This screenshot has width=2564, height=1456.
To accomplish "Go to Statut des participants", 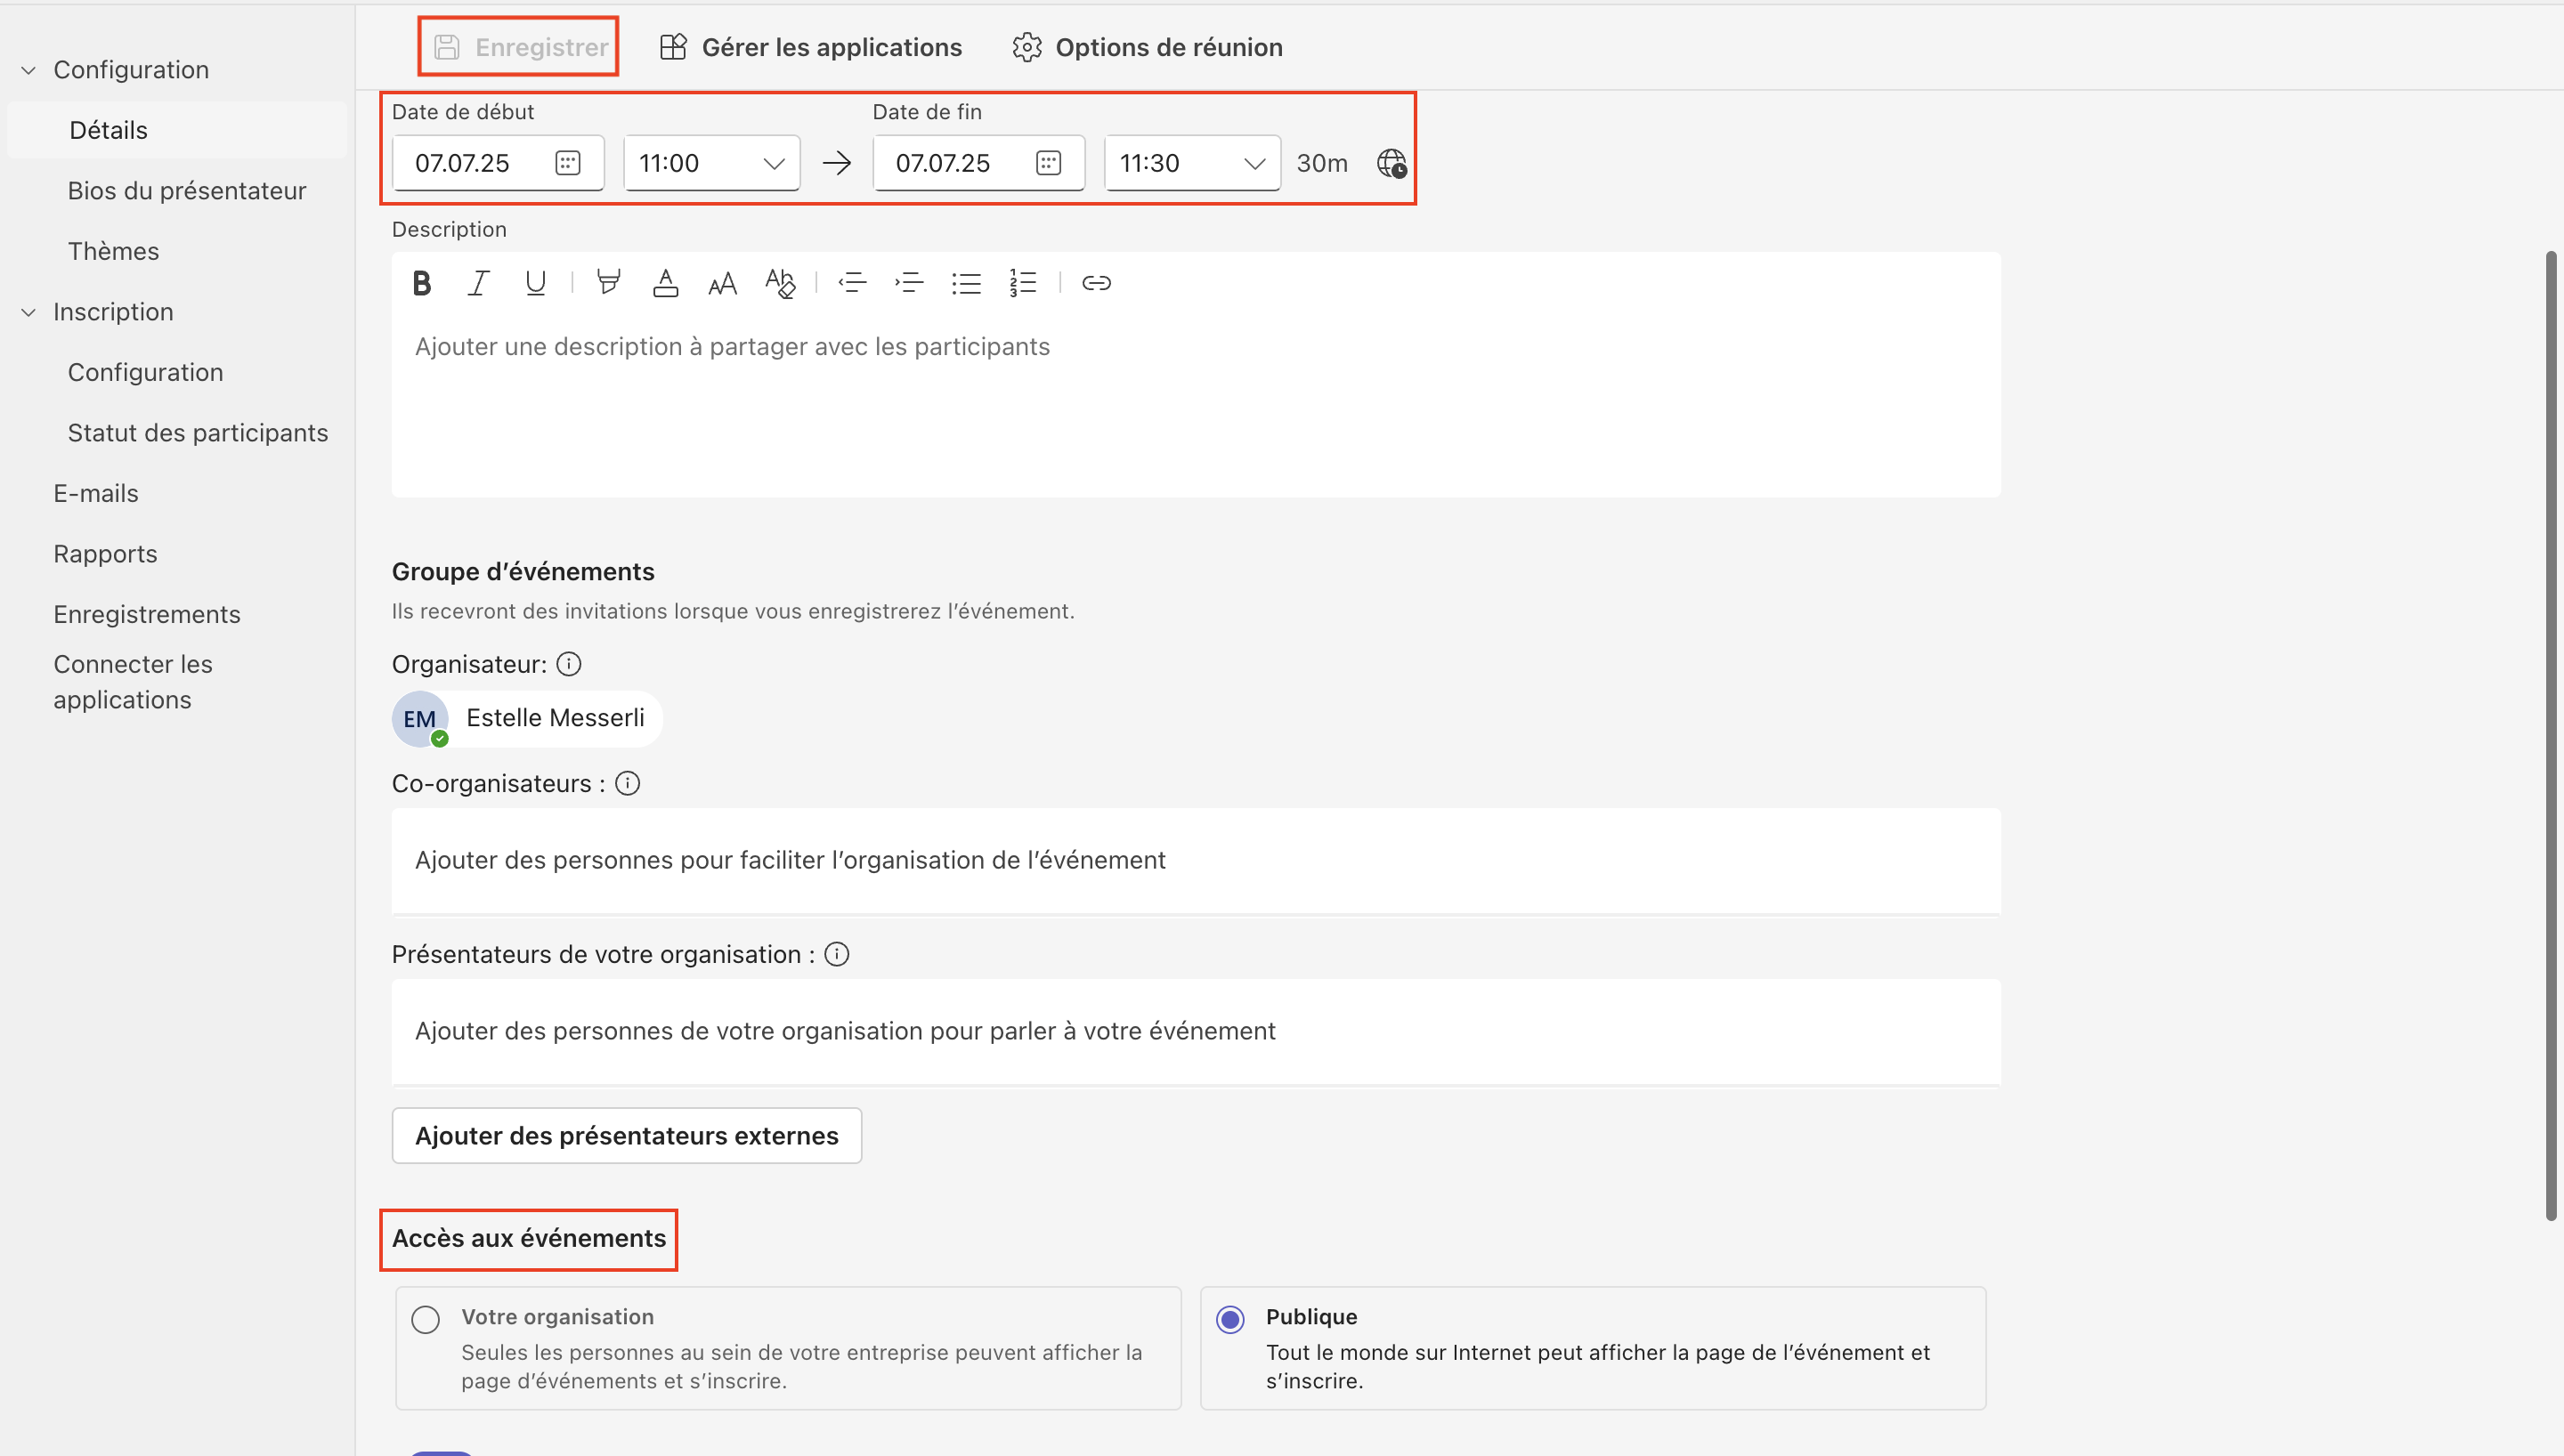I will tap(198, 433).
